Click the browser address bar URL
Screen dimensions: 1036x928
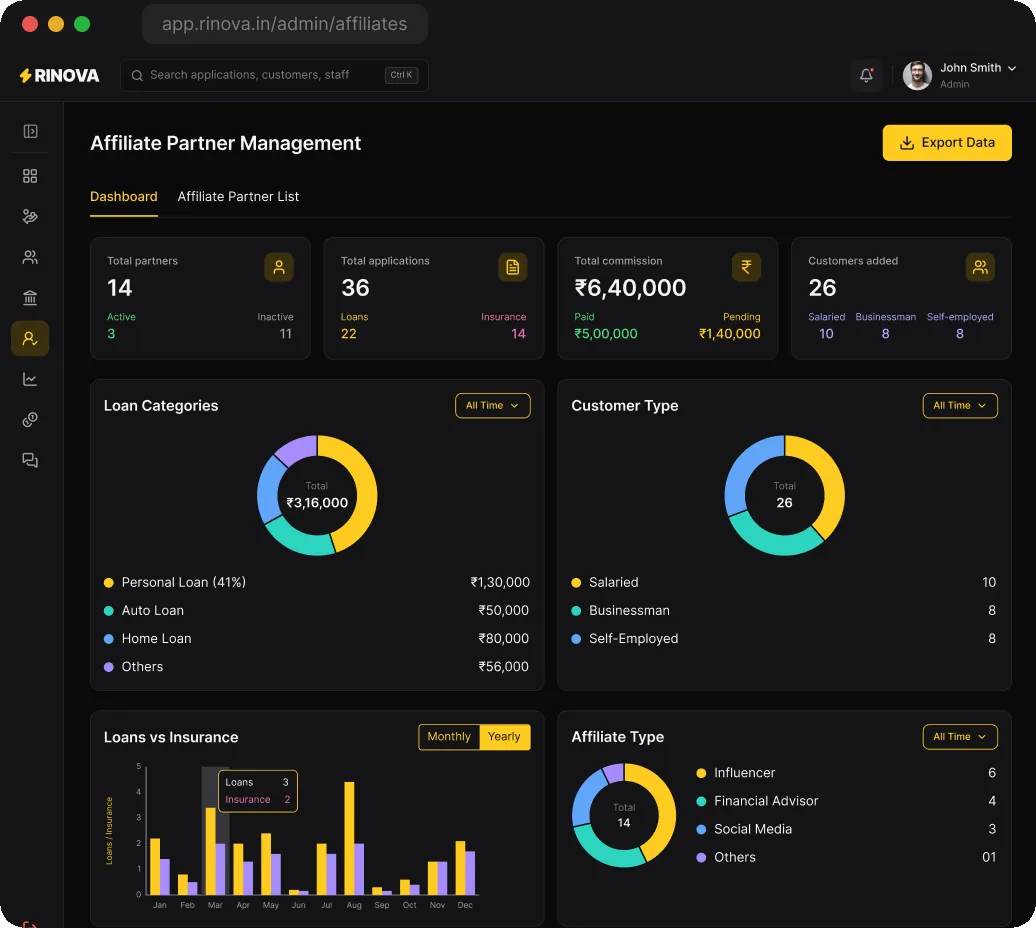[x=285, y=24]
